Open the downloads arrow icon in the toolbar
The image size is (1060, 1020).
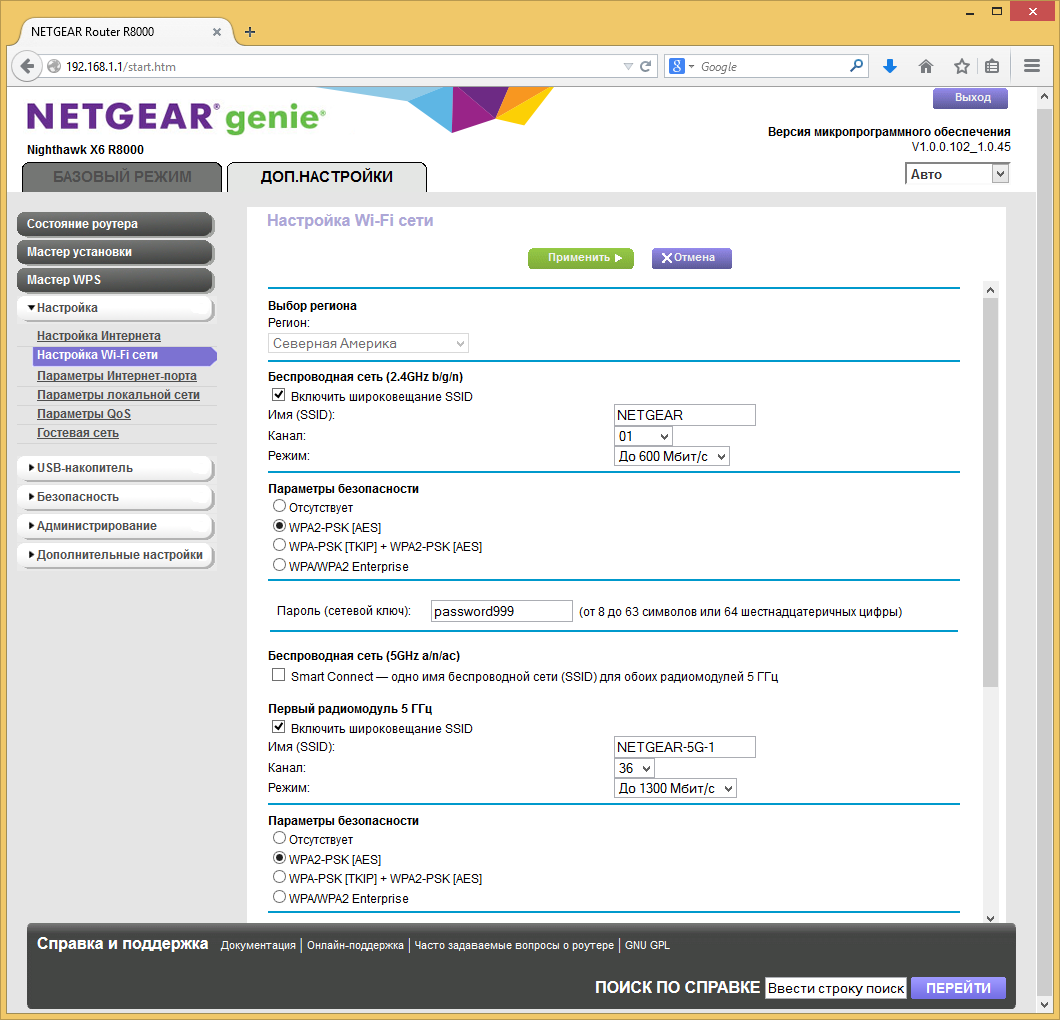[x=890, y=66]
